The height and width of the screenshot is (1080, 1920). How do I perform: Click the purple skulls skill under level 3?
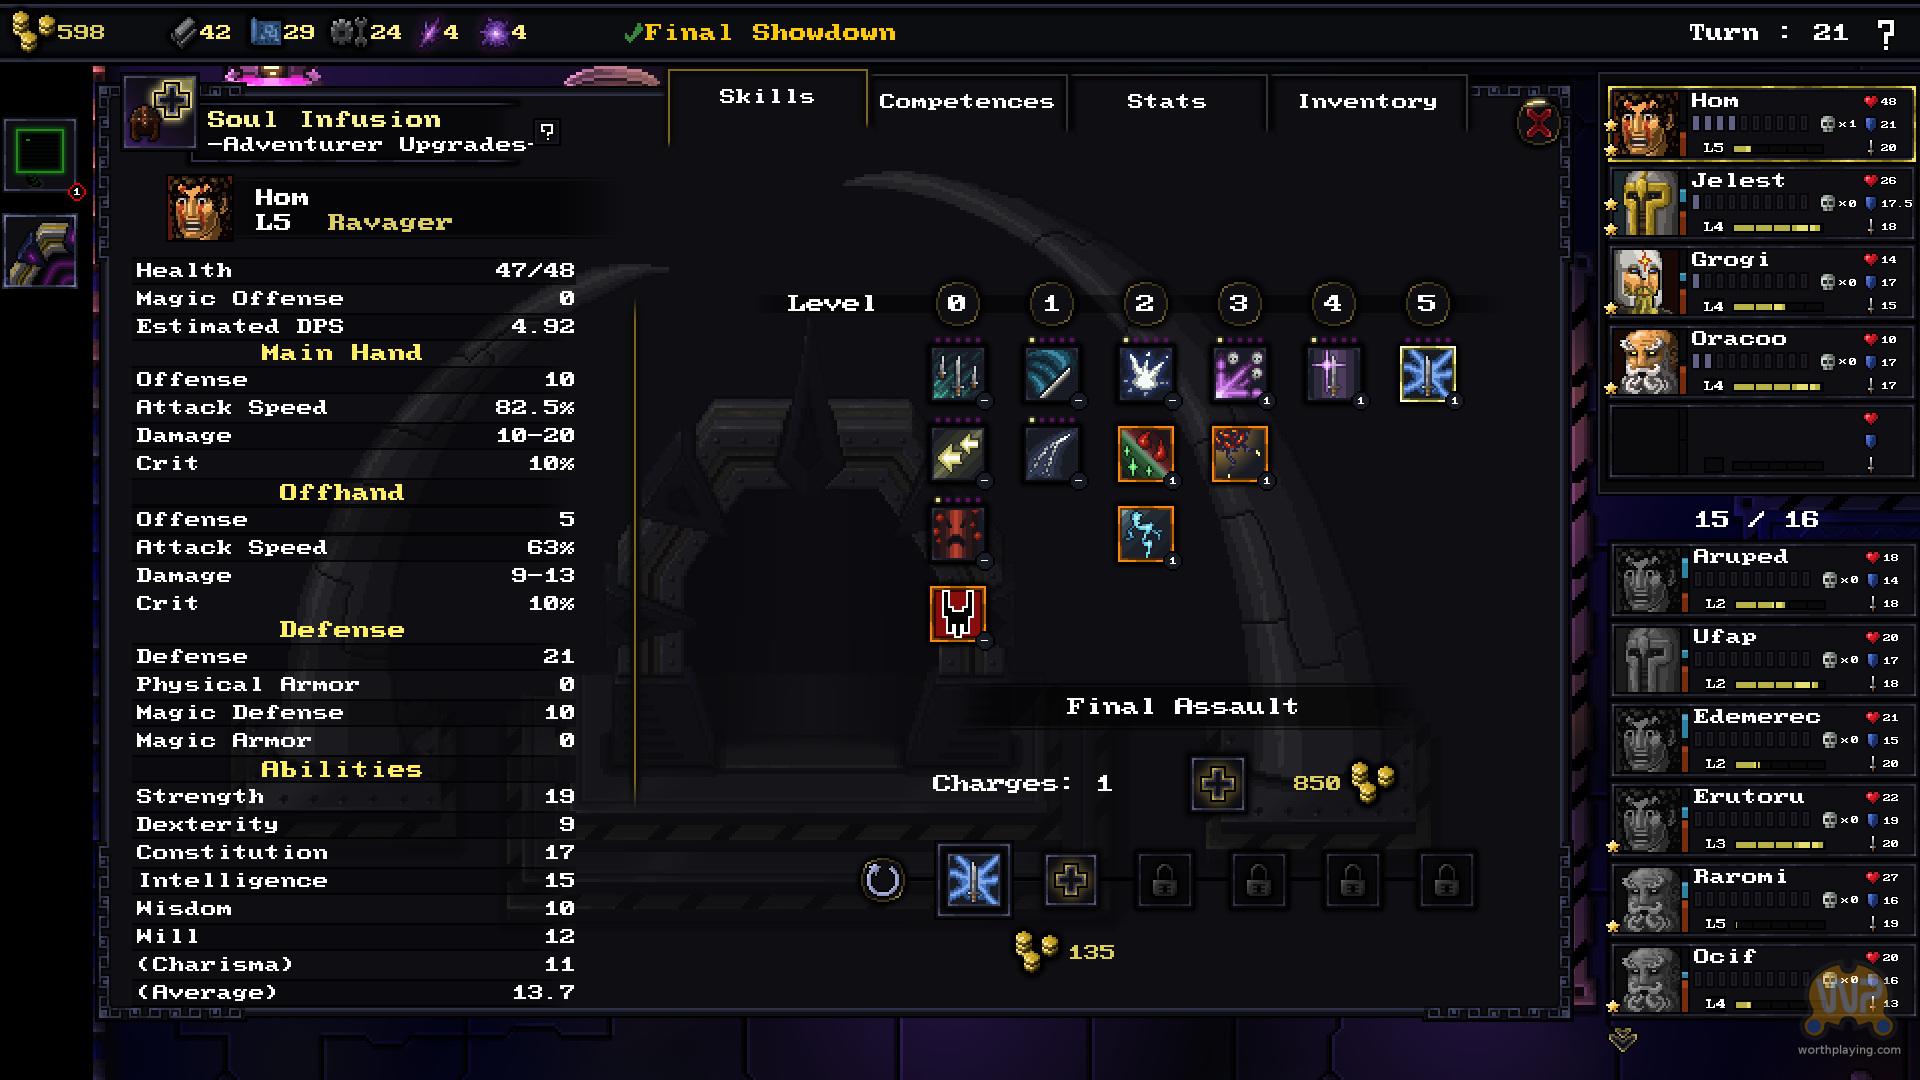[x=1239, y=373]
